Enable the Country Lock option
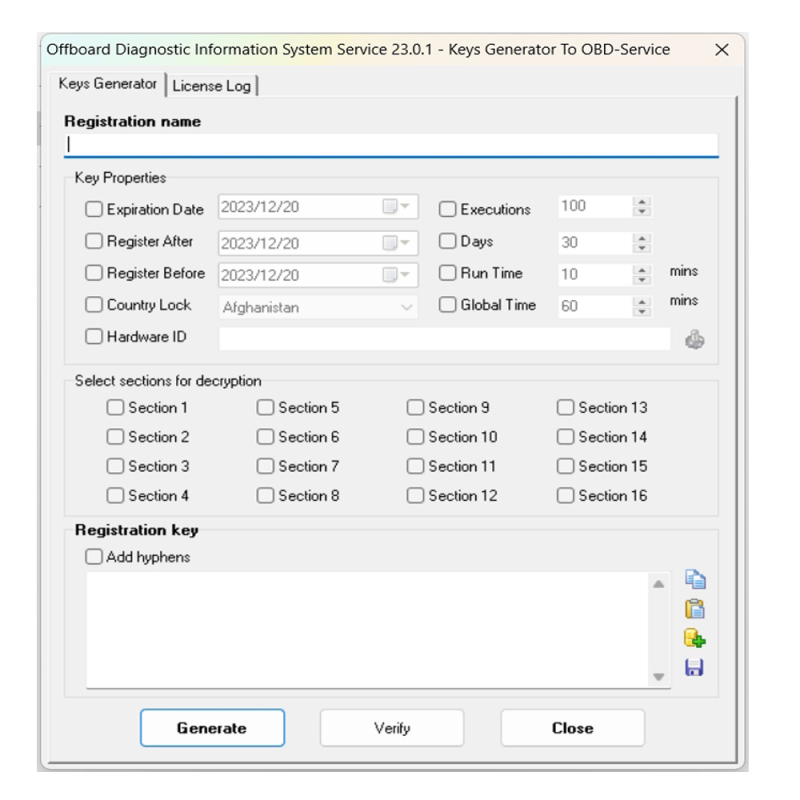 92,305
